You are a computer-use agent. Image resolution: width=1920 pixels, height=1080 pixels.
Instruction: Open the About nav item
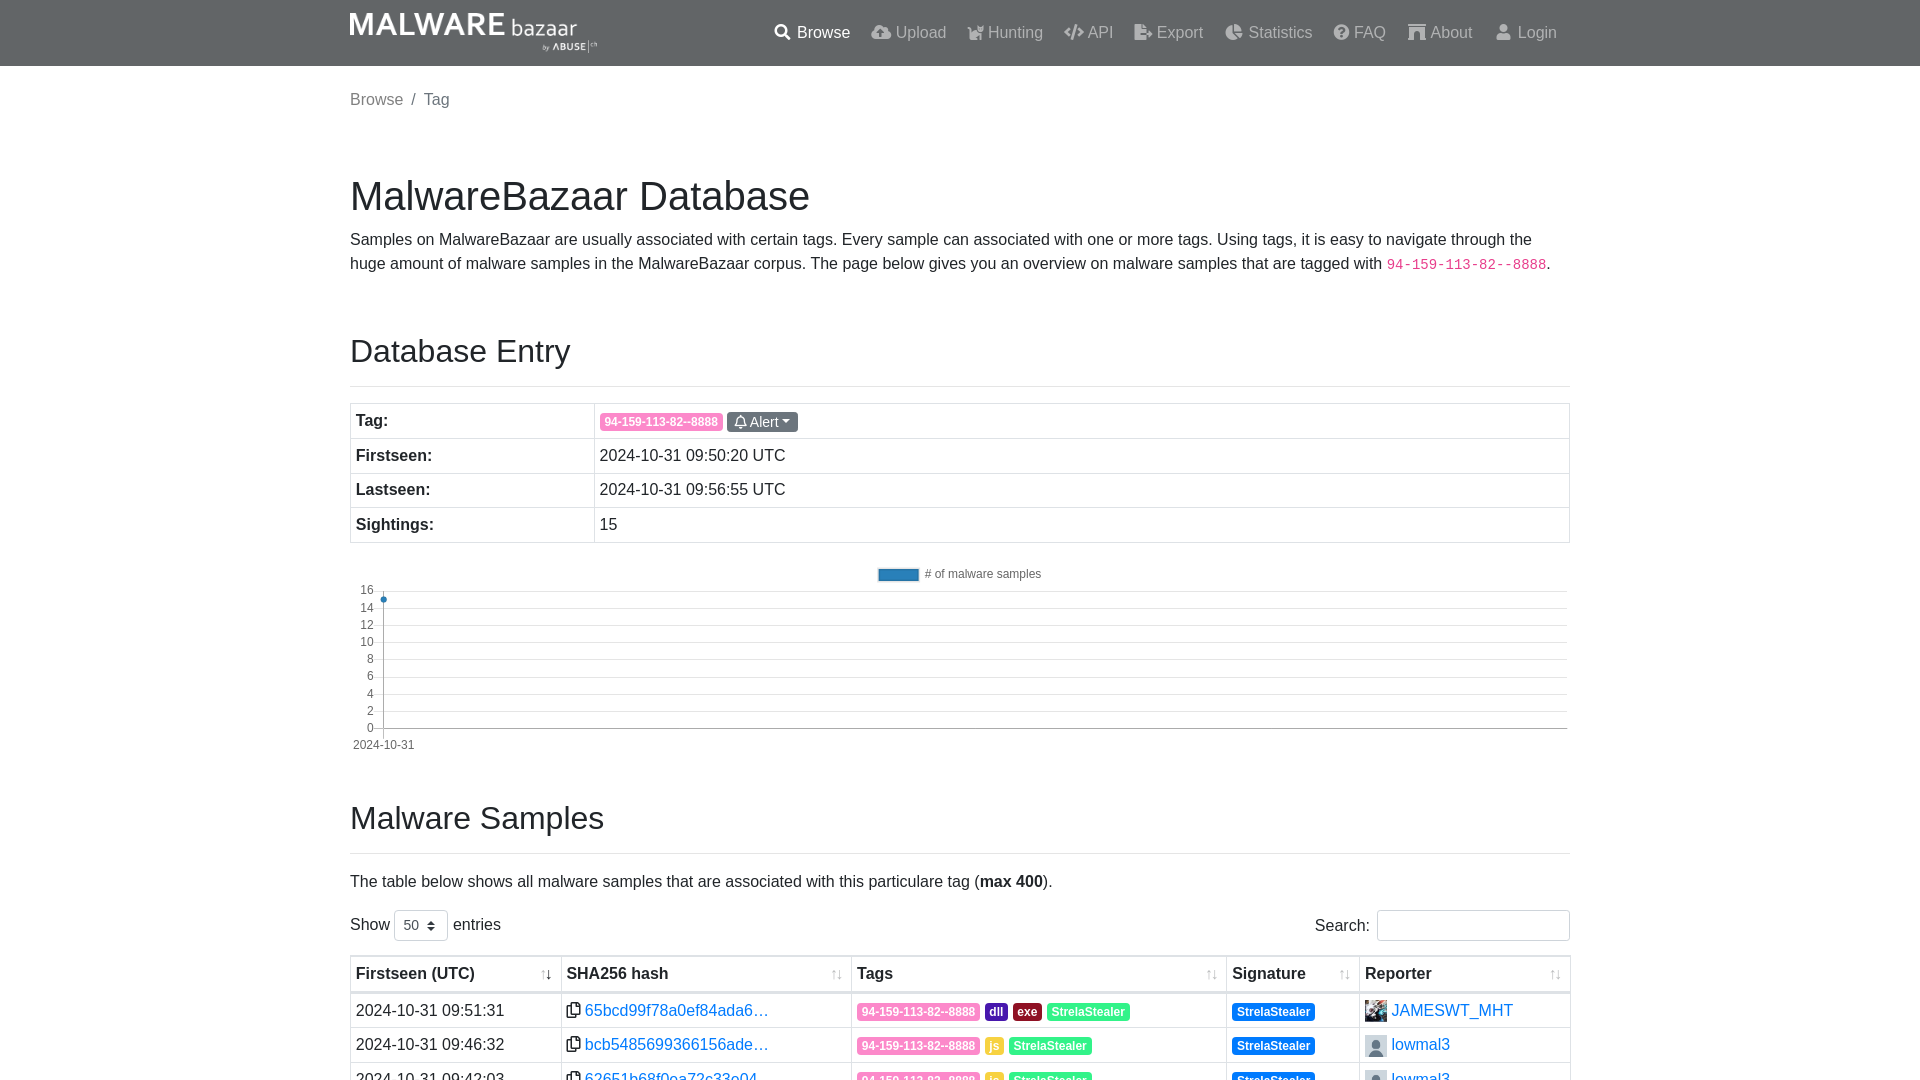[1440, 33]
